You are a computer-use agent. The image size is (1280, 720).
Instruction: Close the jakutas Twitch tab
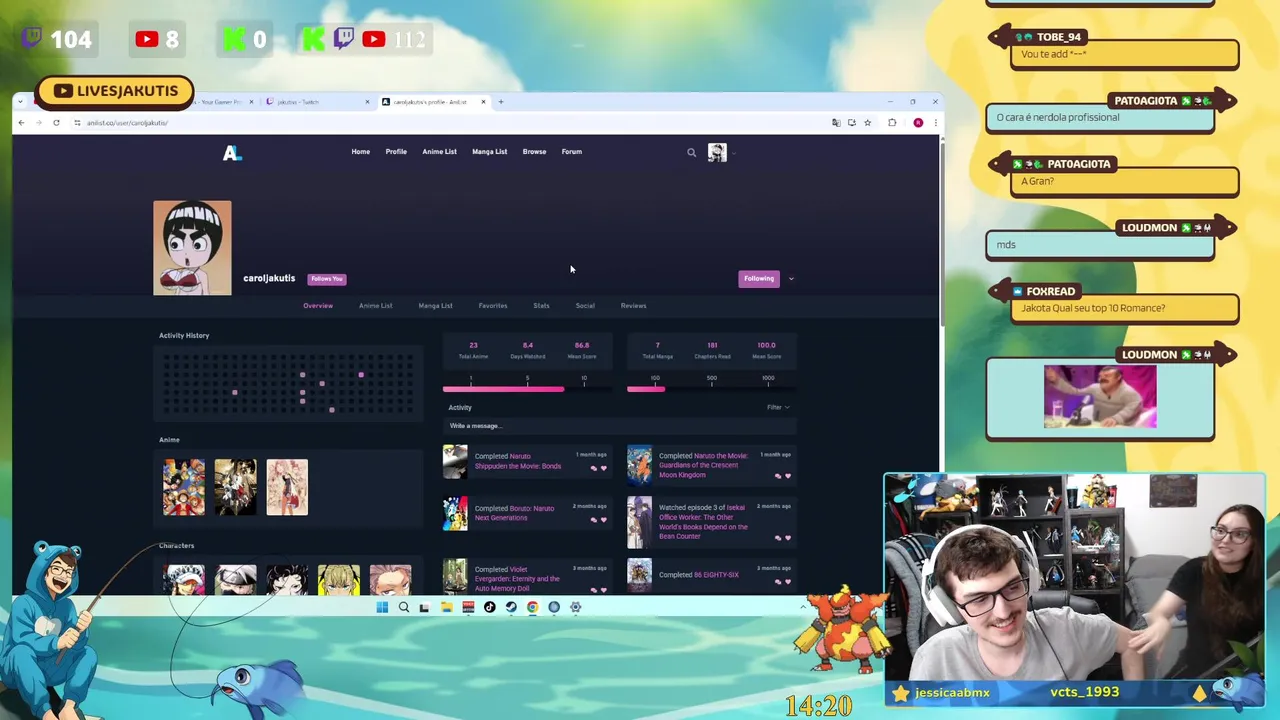tap(367, 102)
